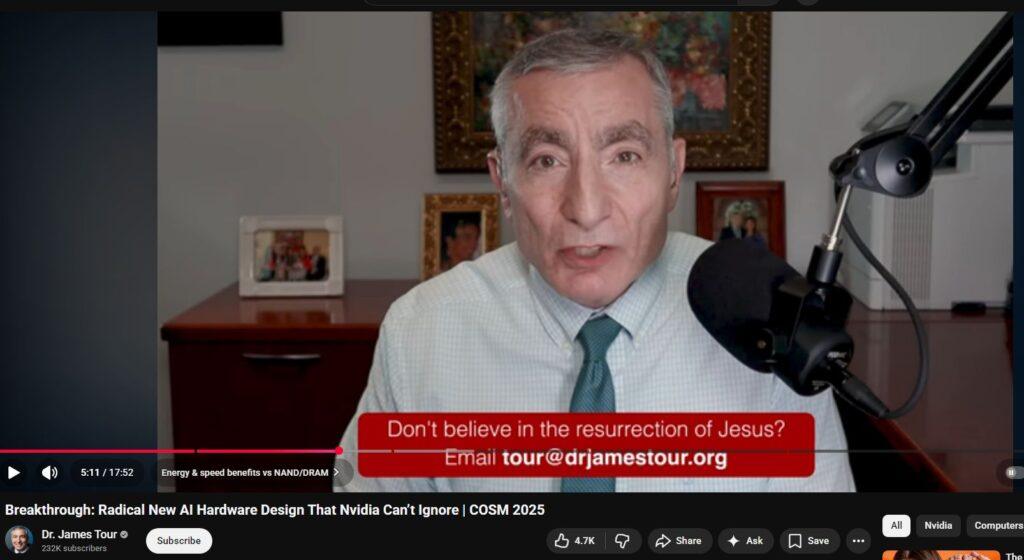Open Dr. James Tour channel avatar
The height and width of the screenshot is (560, 1024).
click(19, 540)
